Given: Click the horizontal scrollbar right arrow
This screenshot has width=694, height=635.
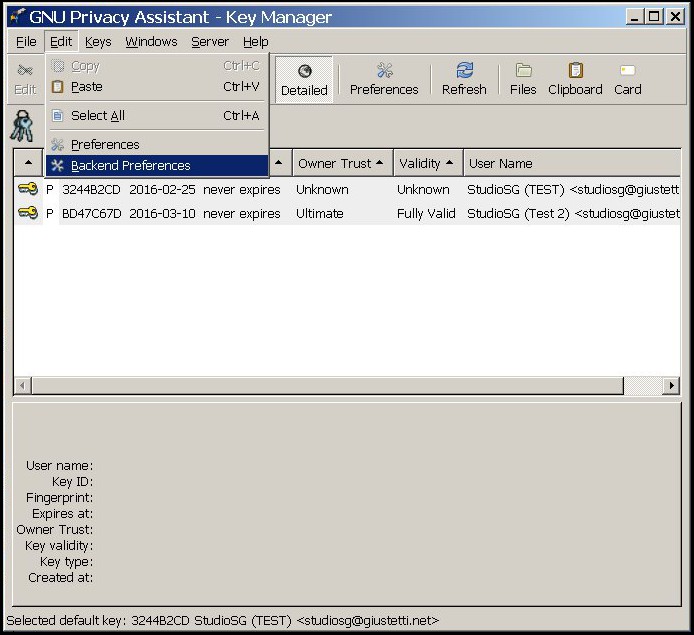Looking at the screenshot, I should pos(671,385).
